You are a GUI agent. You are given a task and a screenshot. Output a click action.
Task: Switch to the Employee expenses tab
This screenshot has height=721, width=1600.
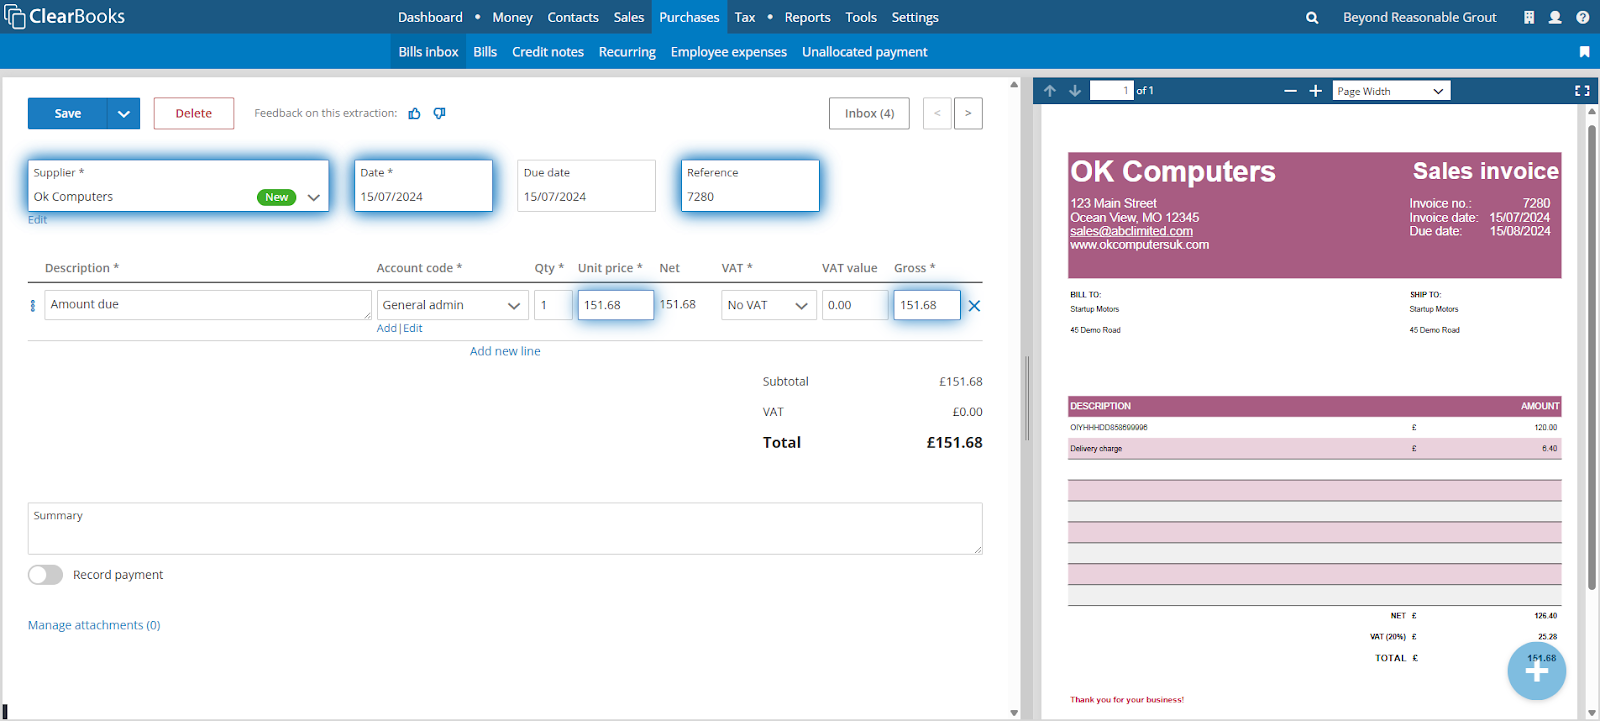pyautogui.click(x=728, y=51)
